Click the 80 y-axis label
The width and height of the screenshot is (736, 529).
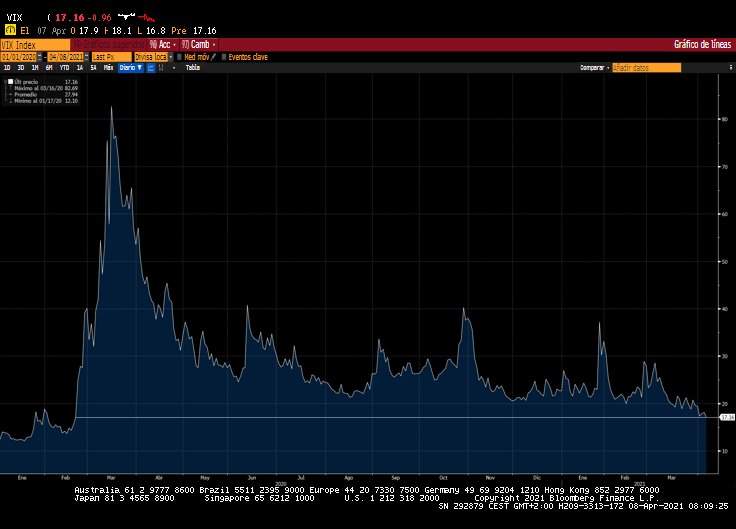tap(725, 119)
